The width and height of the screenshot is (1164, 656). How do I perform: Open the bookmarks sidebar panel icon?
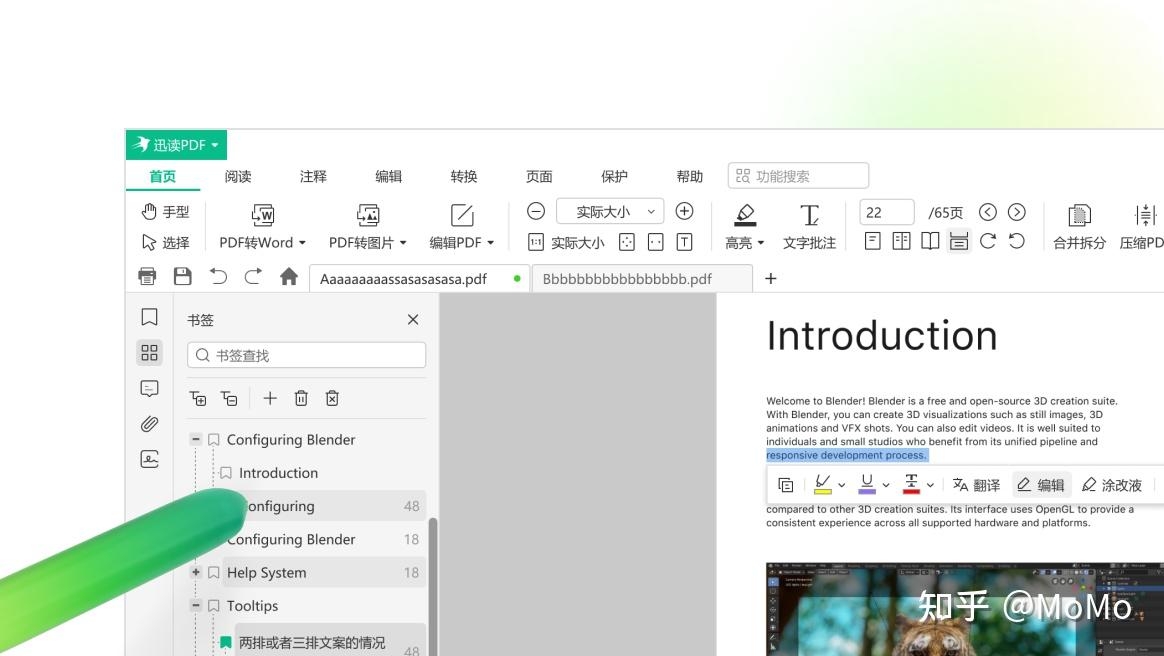point(149,317)
